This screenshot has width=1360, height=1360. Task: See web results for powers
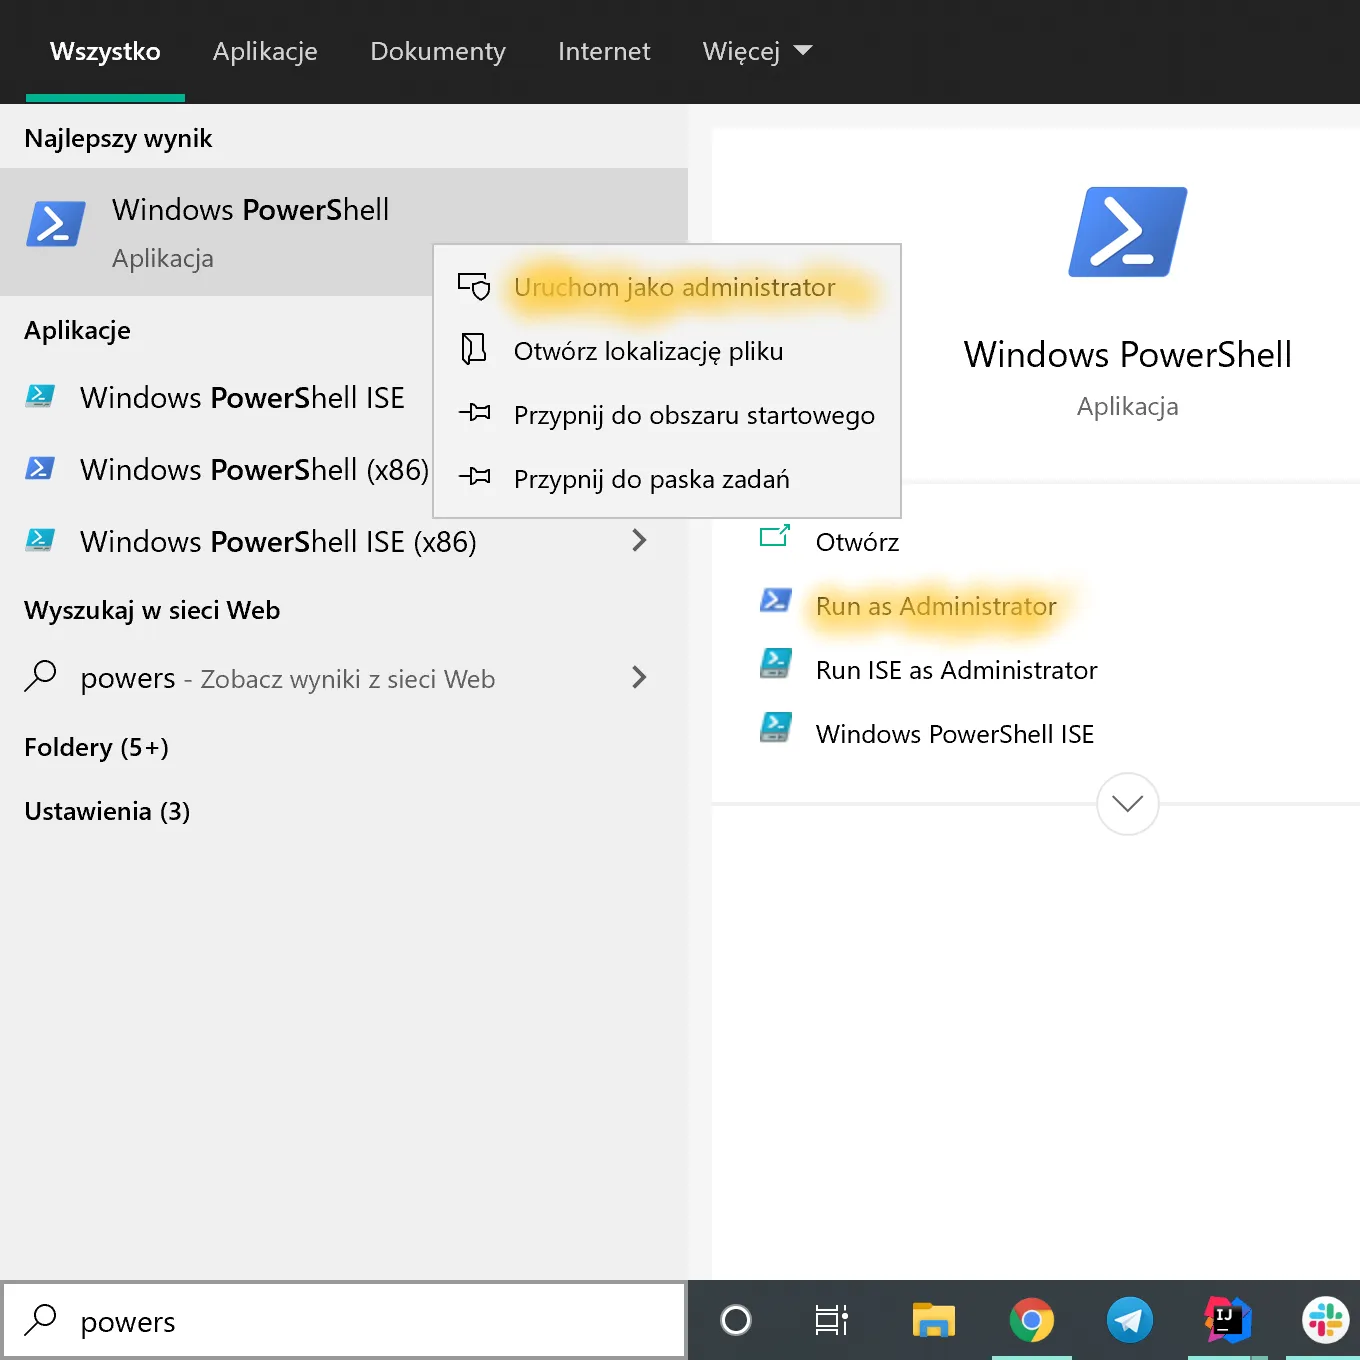(x=344, y=678)
